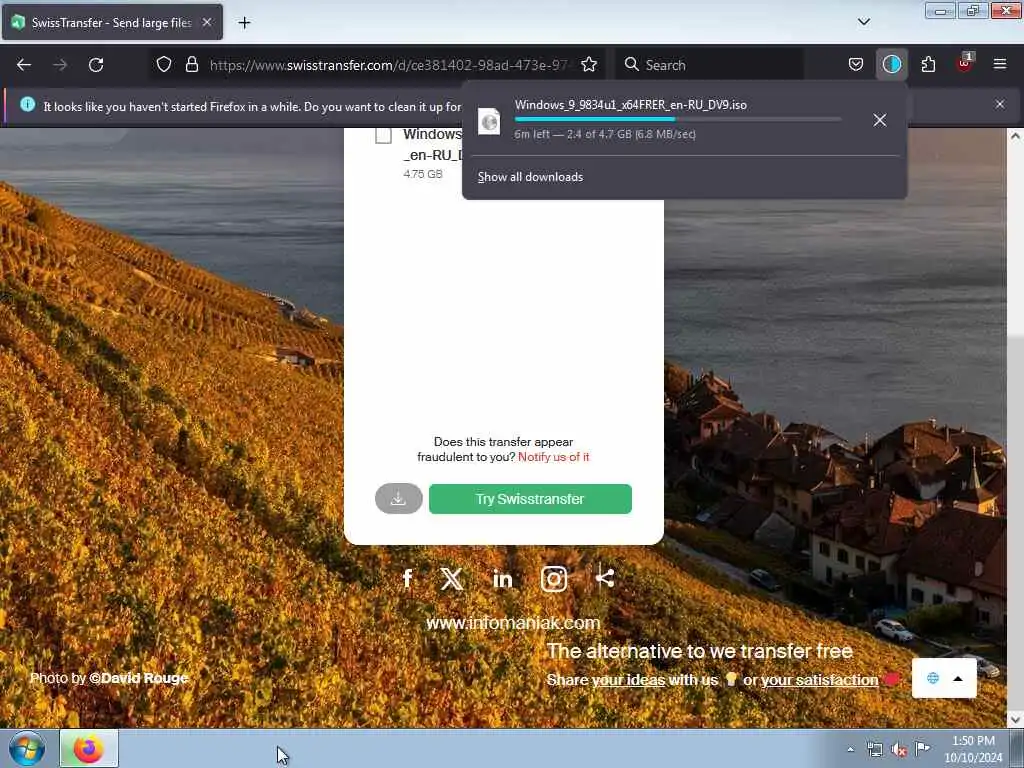View site security via padlock icon
The width and height of the screenshot is (1024, 768).
[x=191, y=64]
